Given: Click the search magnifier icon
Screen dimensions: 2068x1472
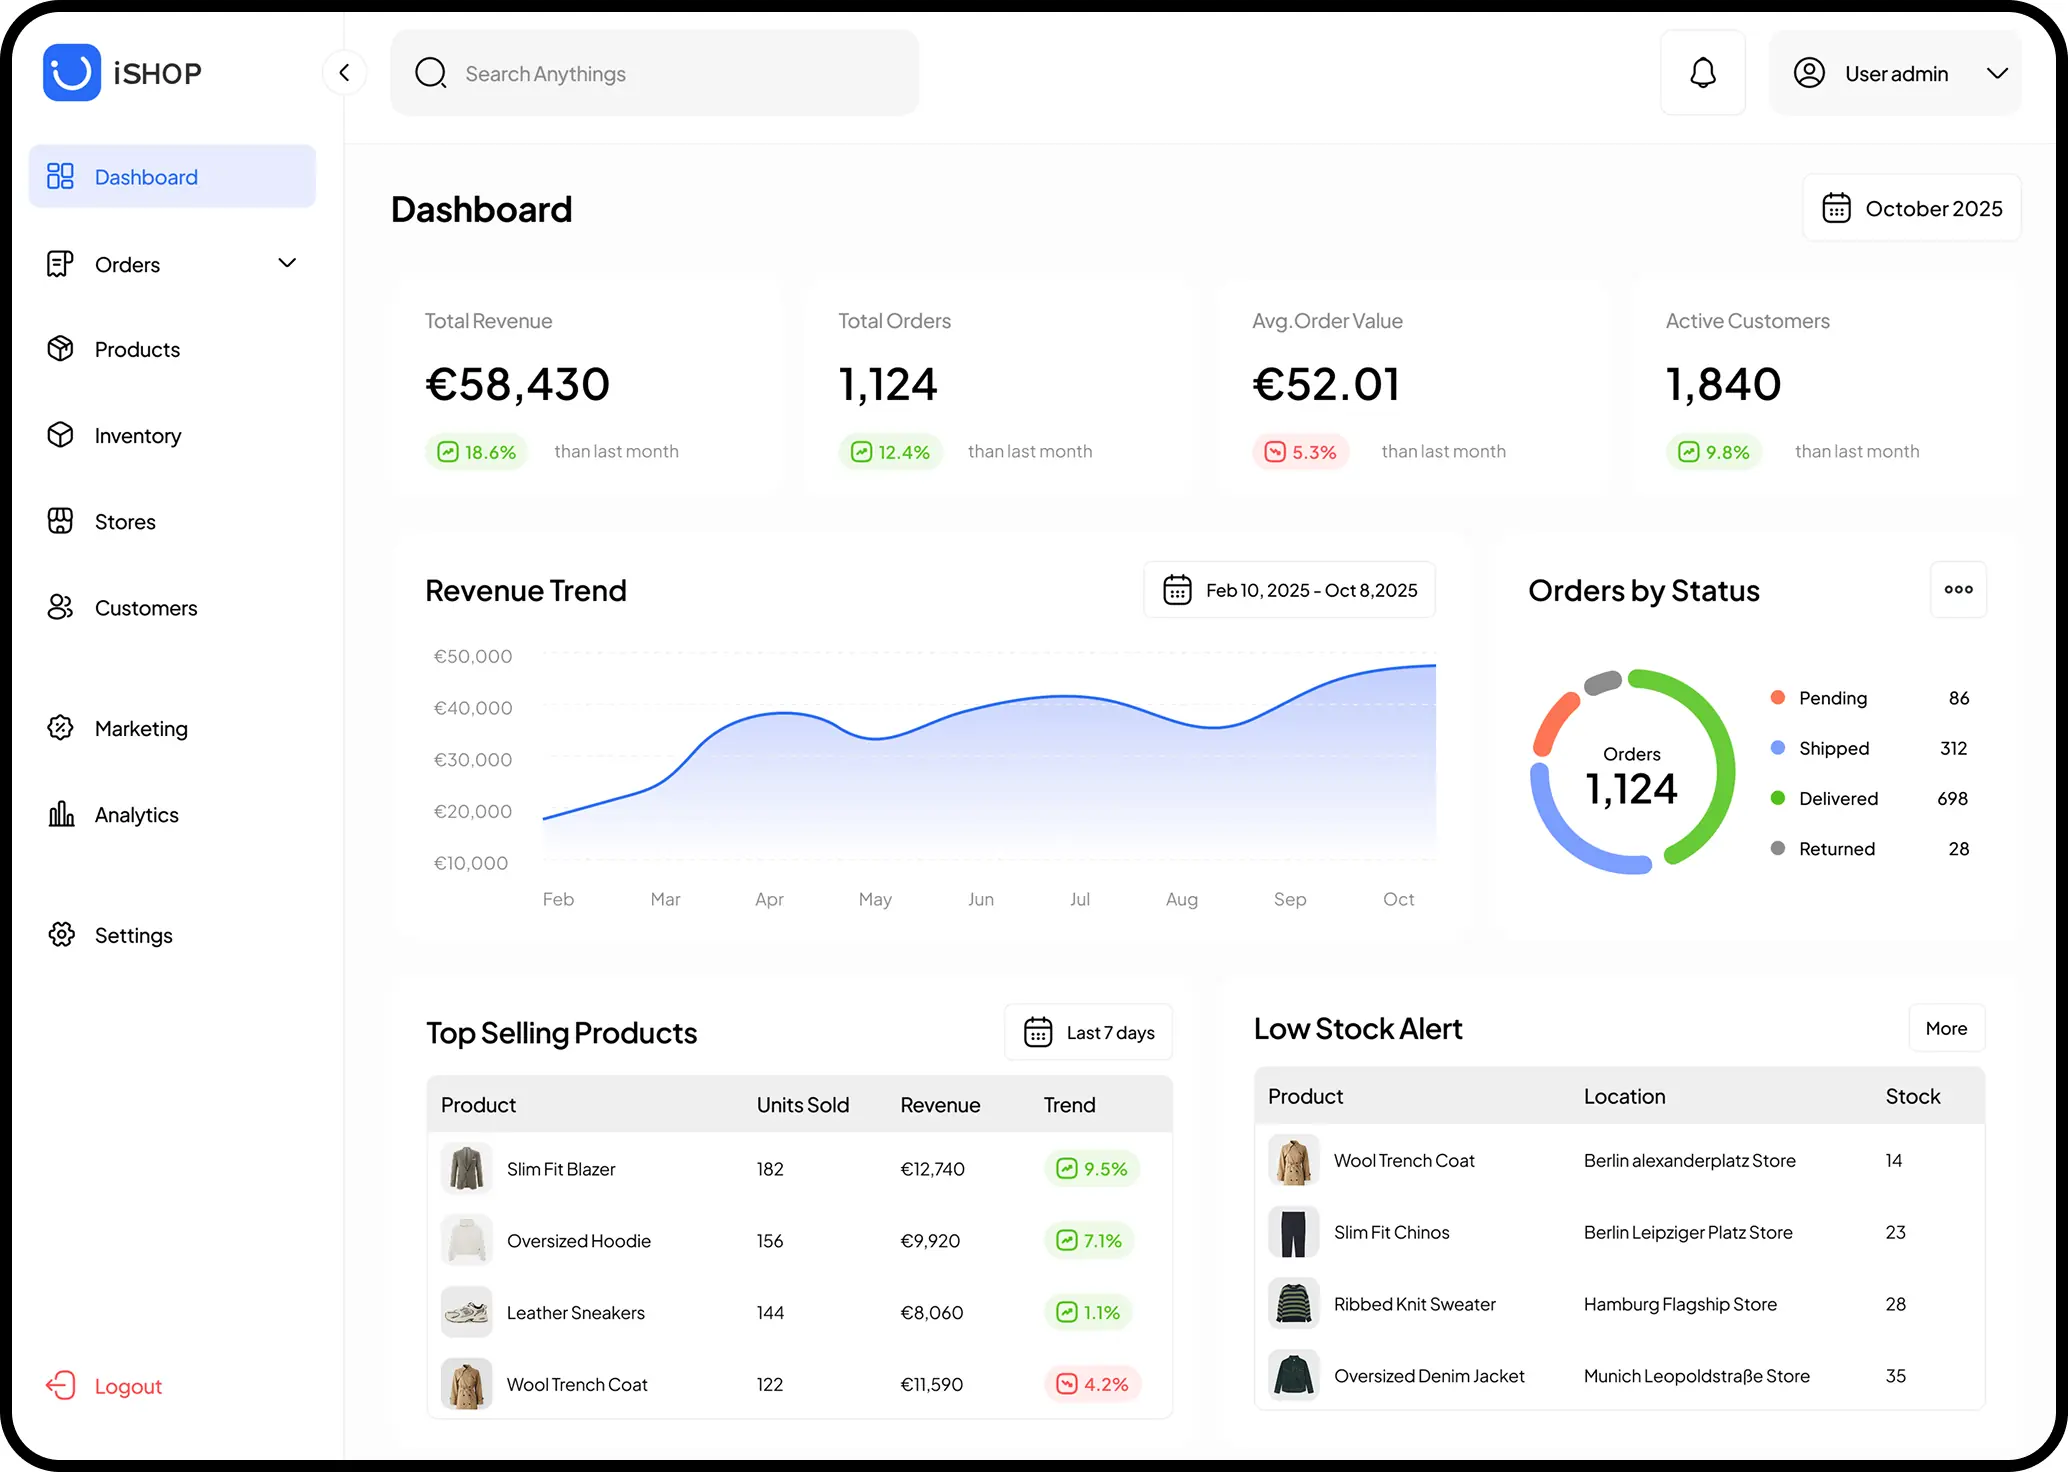Looking at the screenshot, I should point(431,73).
